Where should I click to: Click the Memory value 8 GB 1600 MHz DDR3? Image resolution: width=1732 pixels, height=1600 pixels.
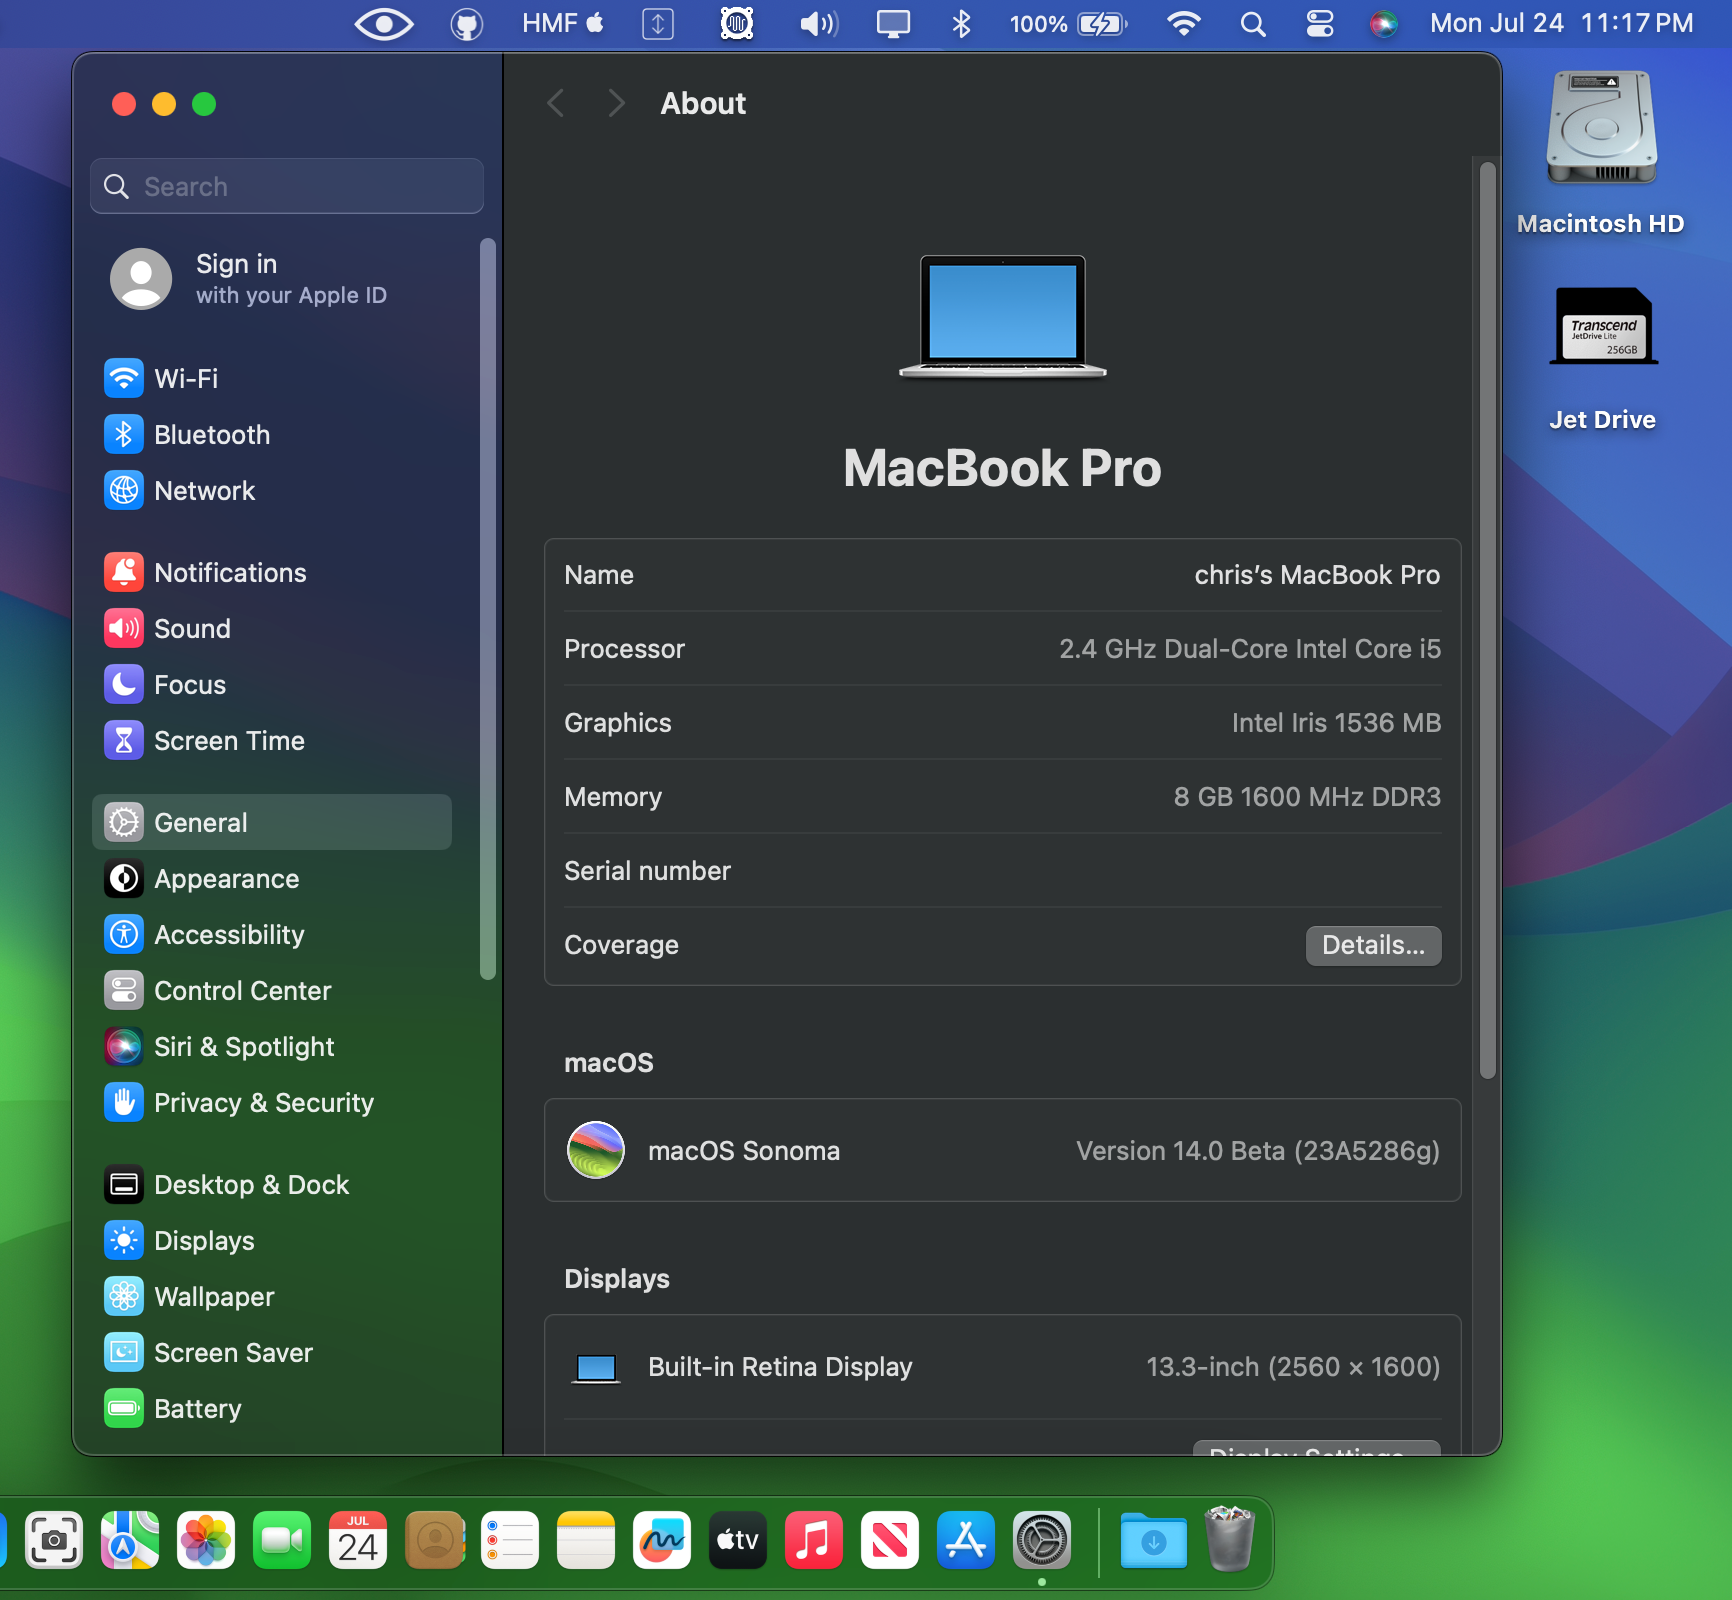[1307, 797]
